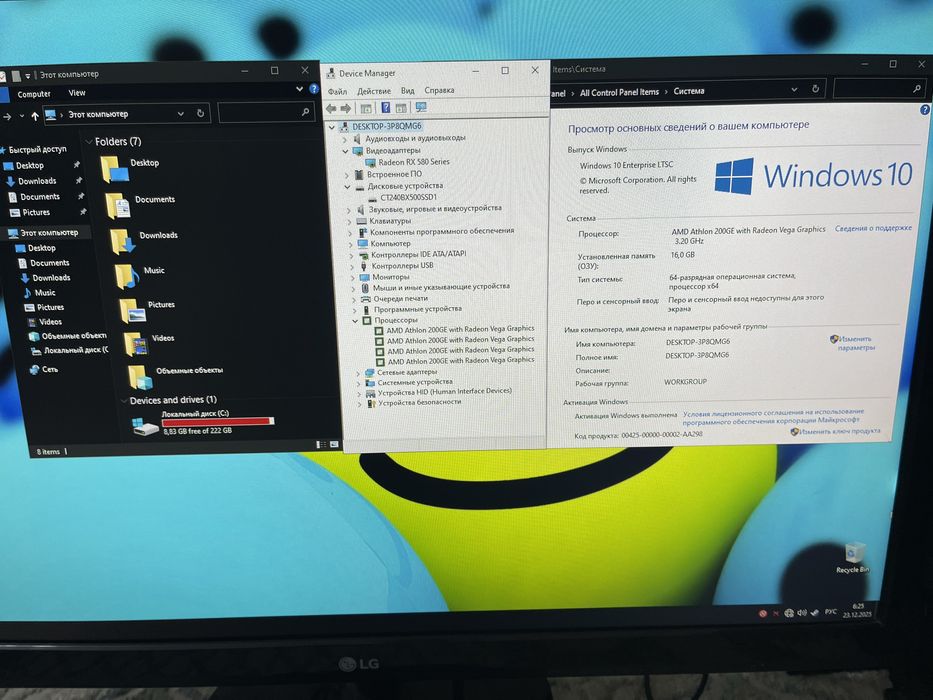Click the РУС language indicator in taskbar
Screen dimensions: 933x700
coord(831,612)
